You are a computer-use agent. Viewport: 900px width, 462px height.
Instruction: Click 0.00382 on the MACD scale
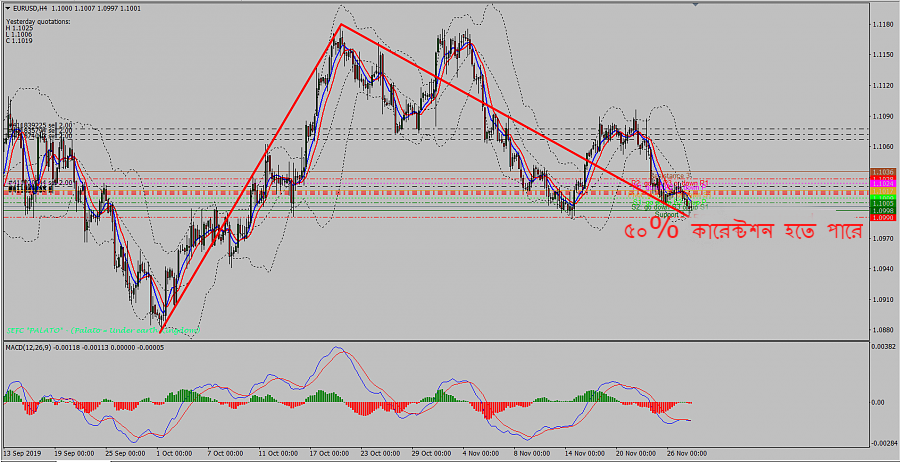tap(883, 347)
